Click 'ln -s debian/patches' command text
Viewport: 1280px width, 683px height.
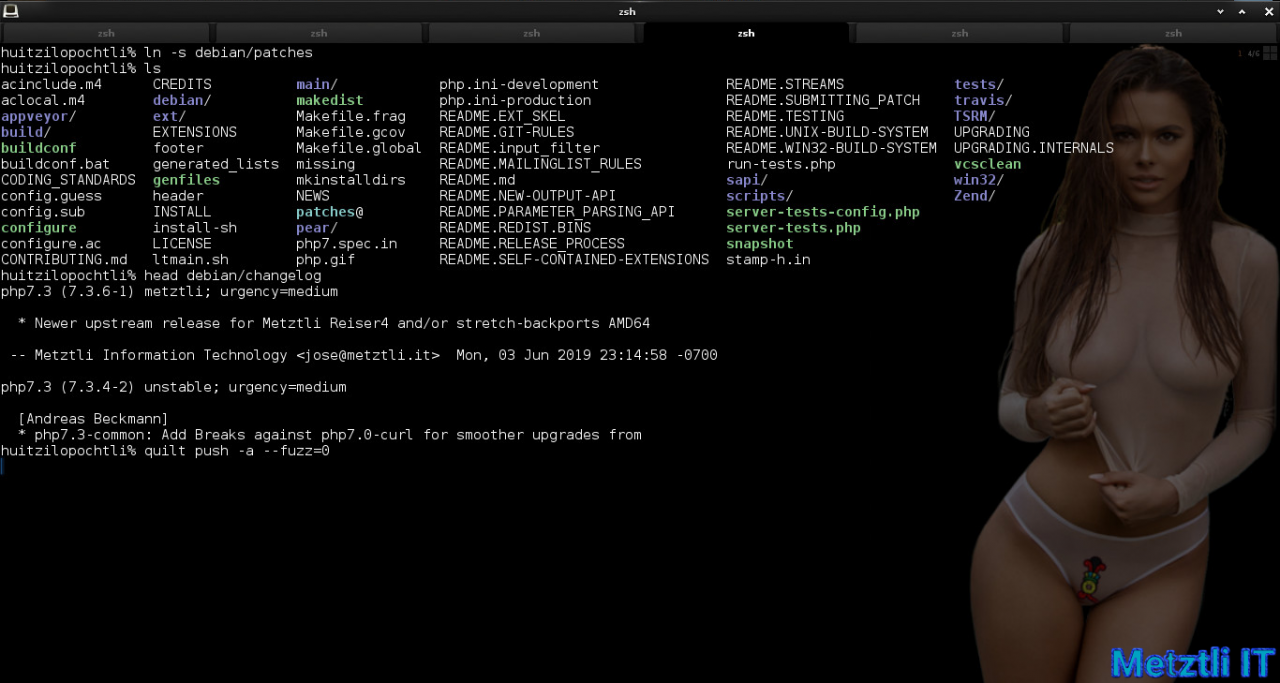point(228,52)
